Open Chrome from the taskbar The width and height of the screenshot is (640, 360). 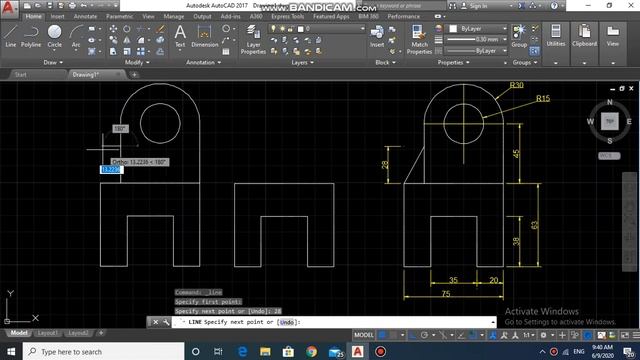click(311, 351)
